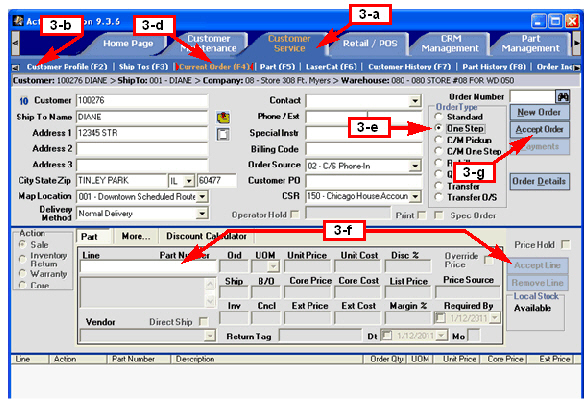The width and height of the screenshot is (588, 399).
Task: Open the Part Management tab
Action: [x=530, y=44]
